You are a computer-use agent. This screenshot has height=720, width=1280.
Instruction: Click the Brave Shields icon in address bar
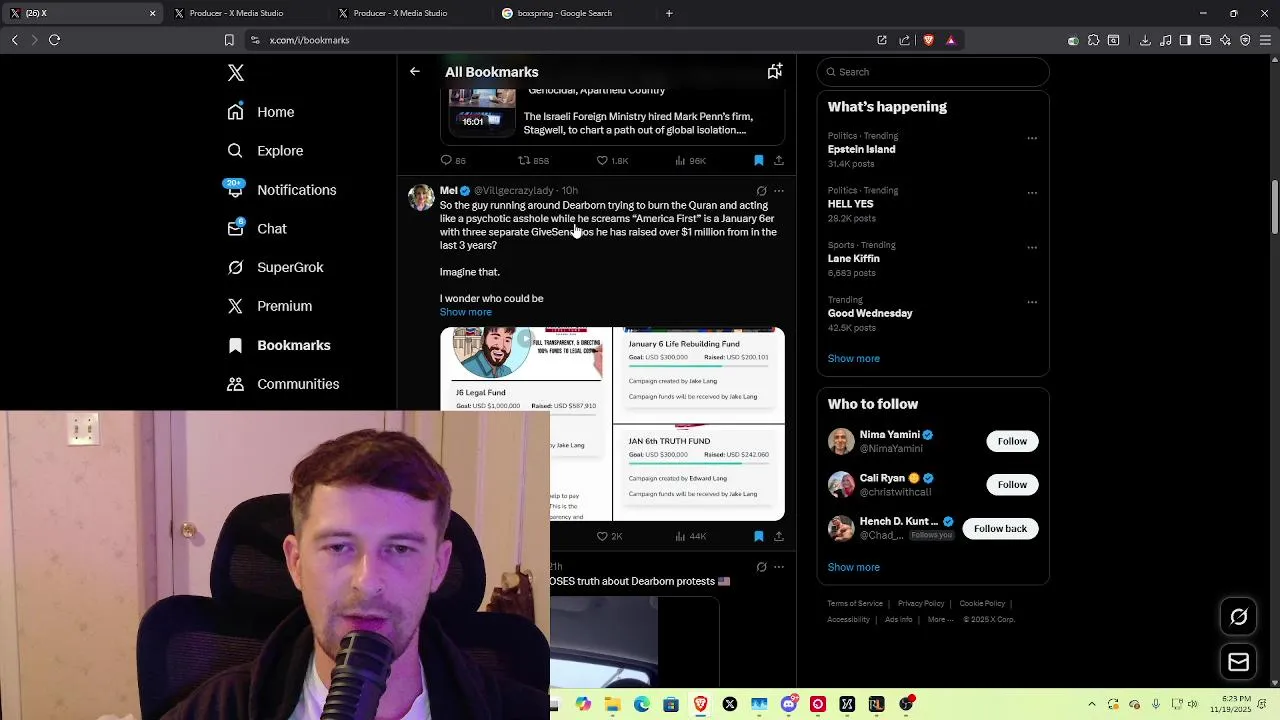[928, 40]
